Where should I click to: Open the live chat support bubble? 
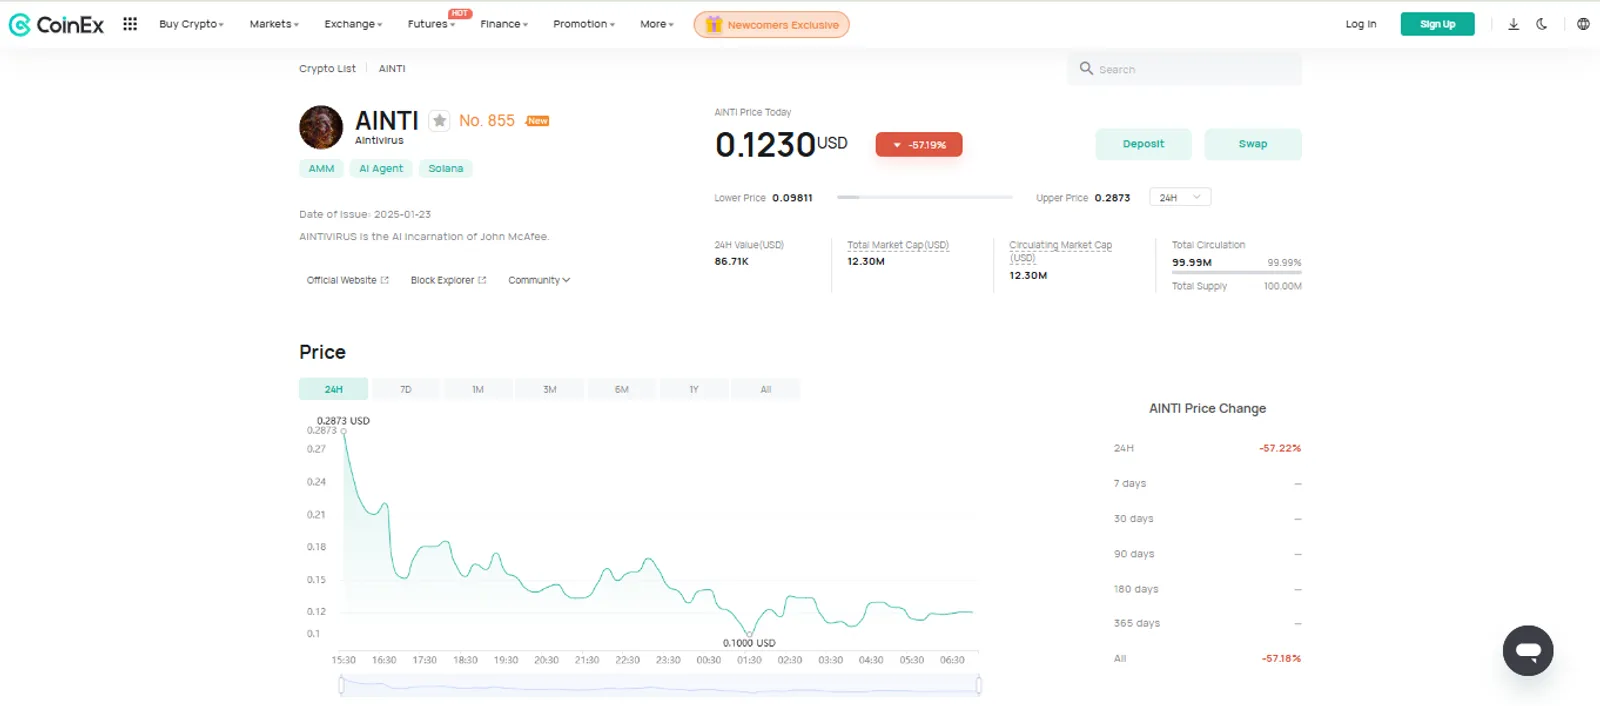point(1528,651)
